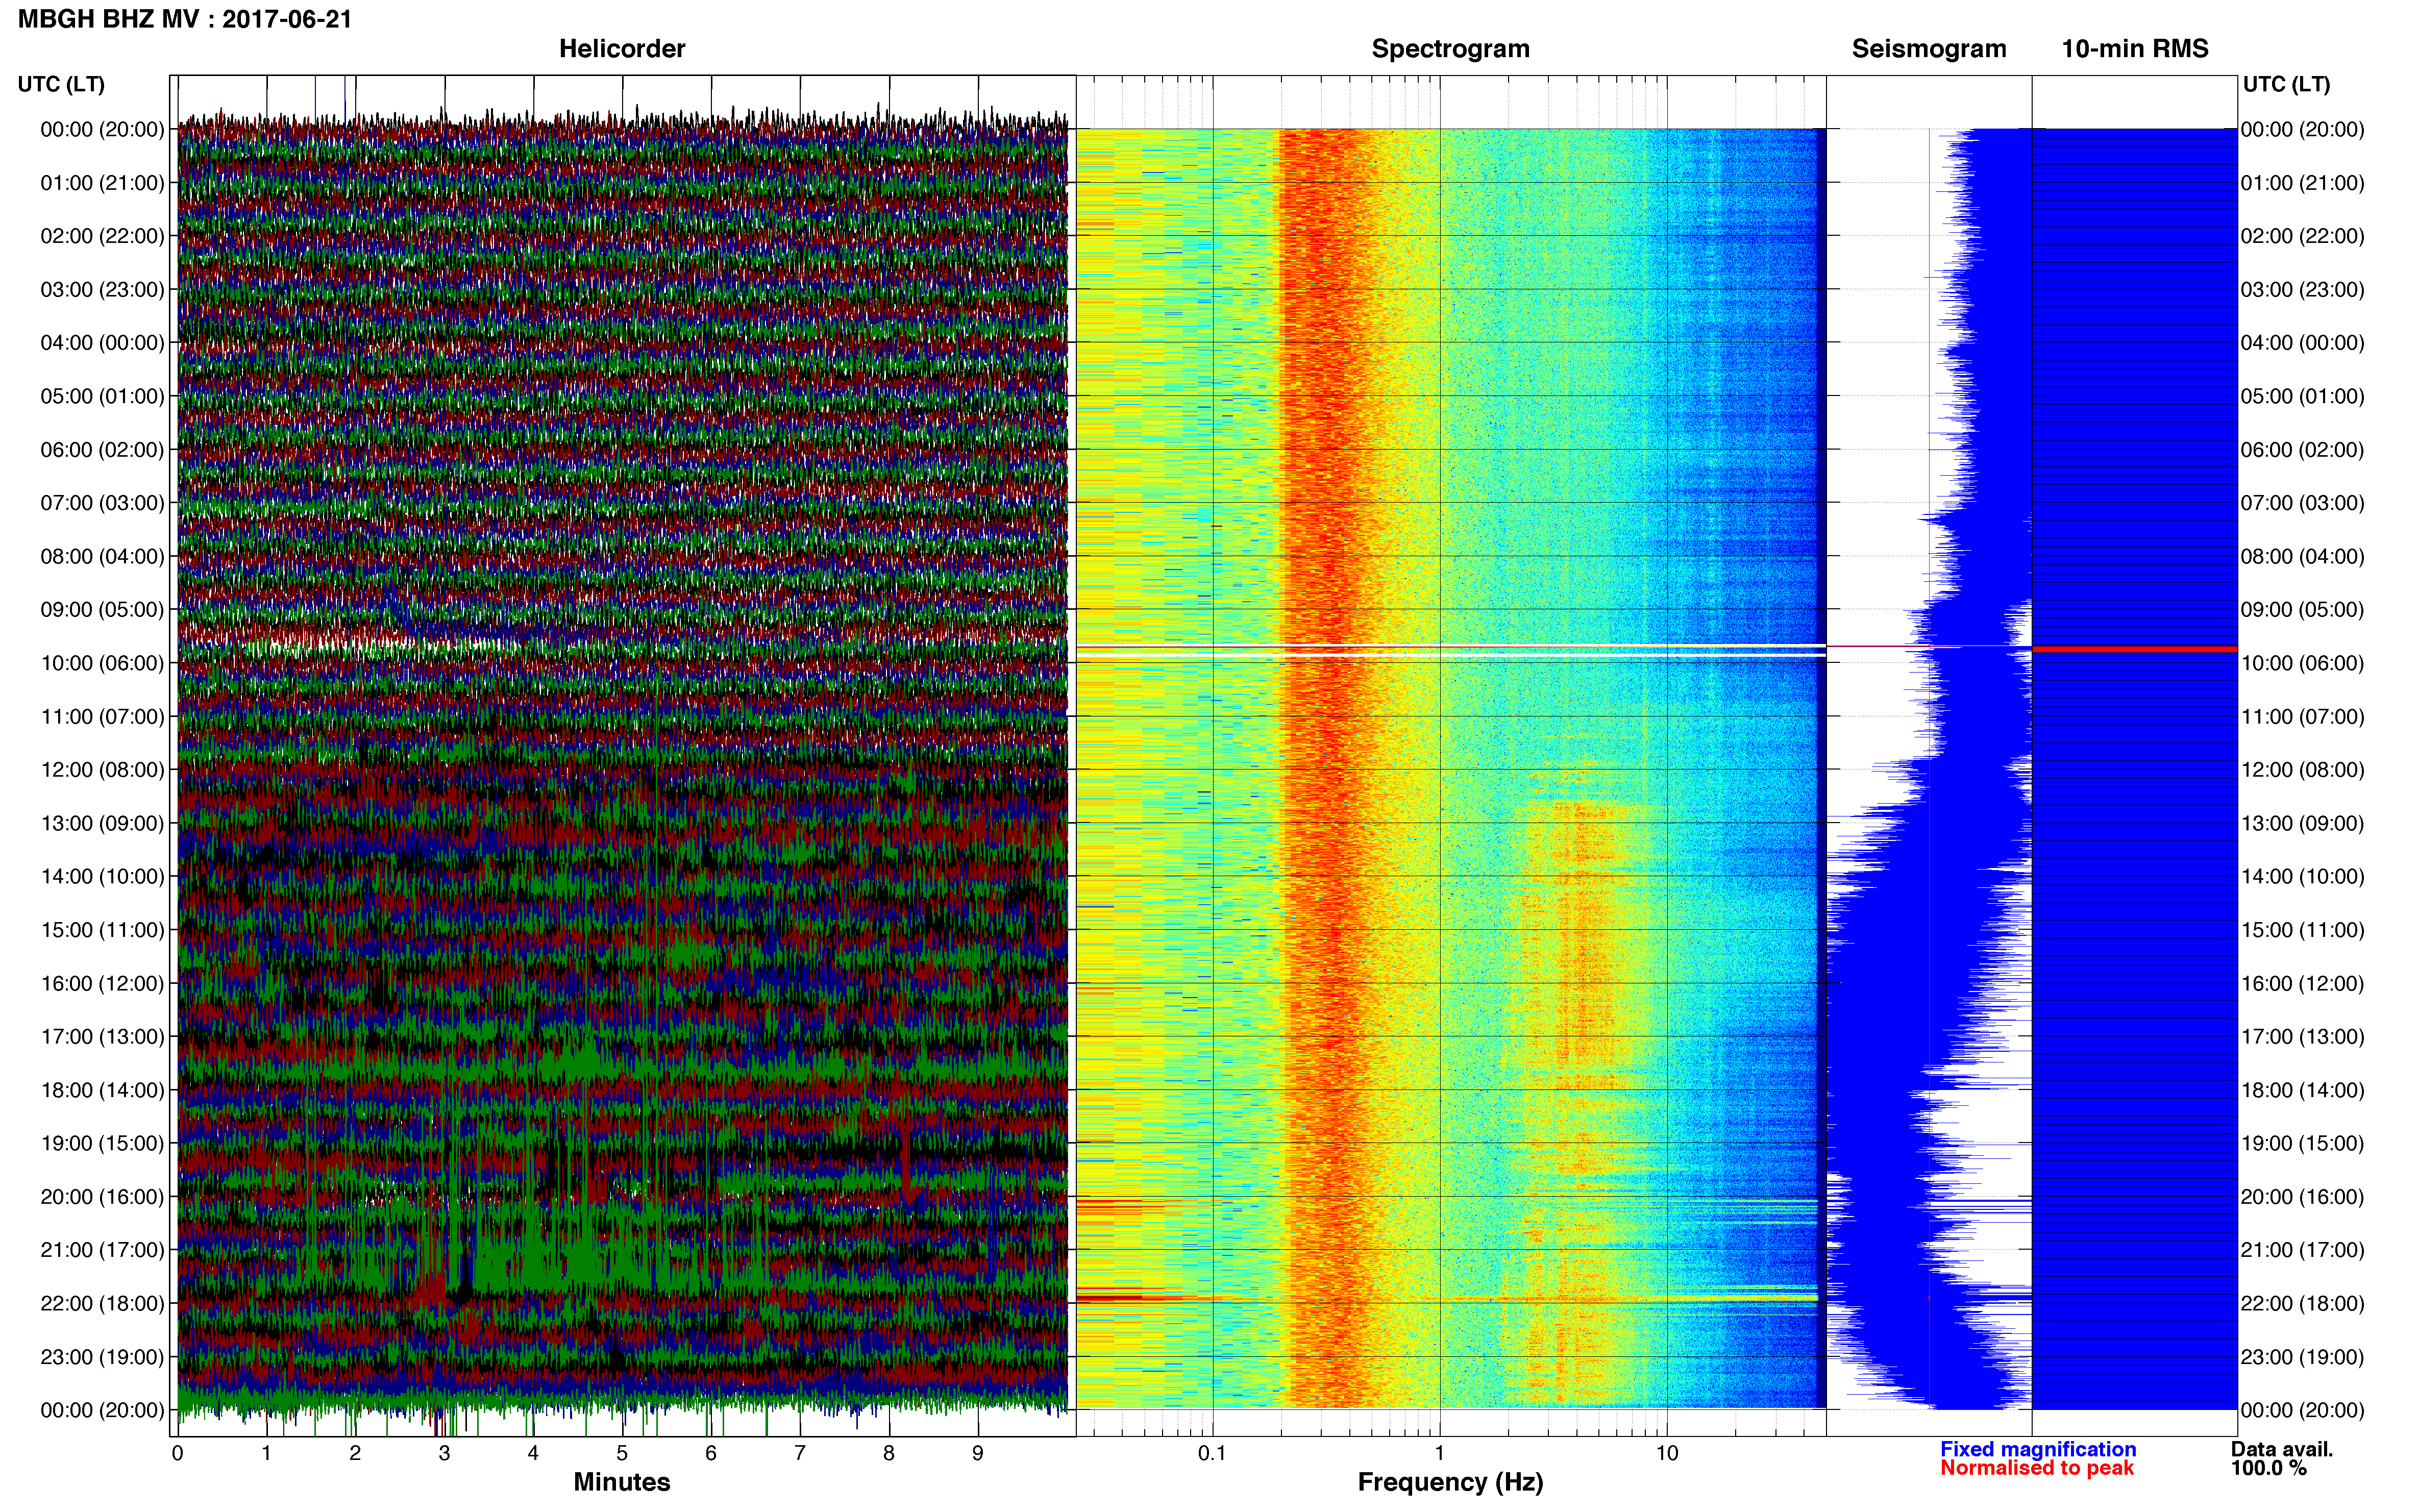Click the Frequency axis tick label '0.1'
This screenshot has width=2419, height=1512.
1212,1454
